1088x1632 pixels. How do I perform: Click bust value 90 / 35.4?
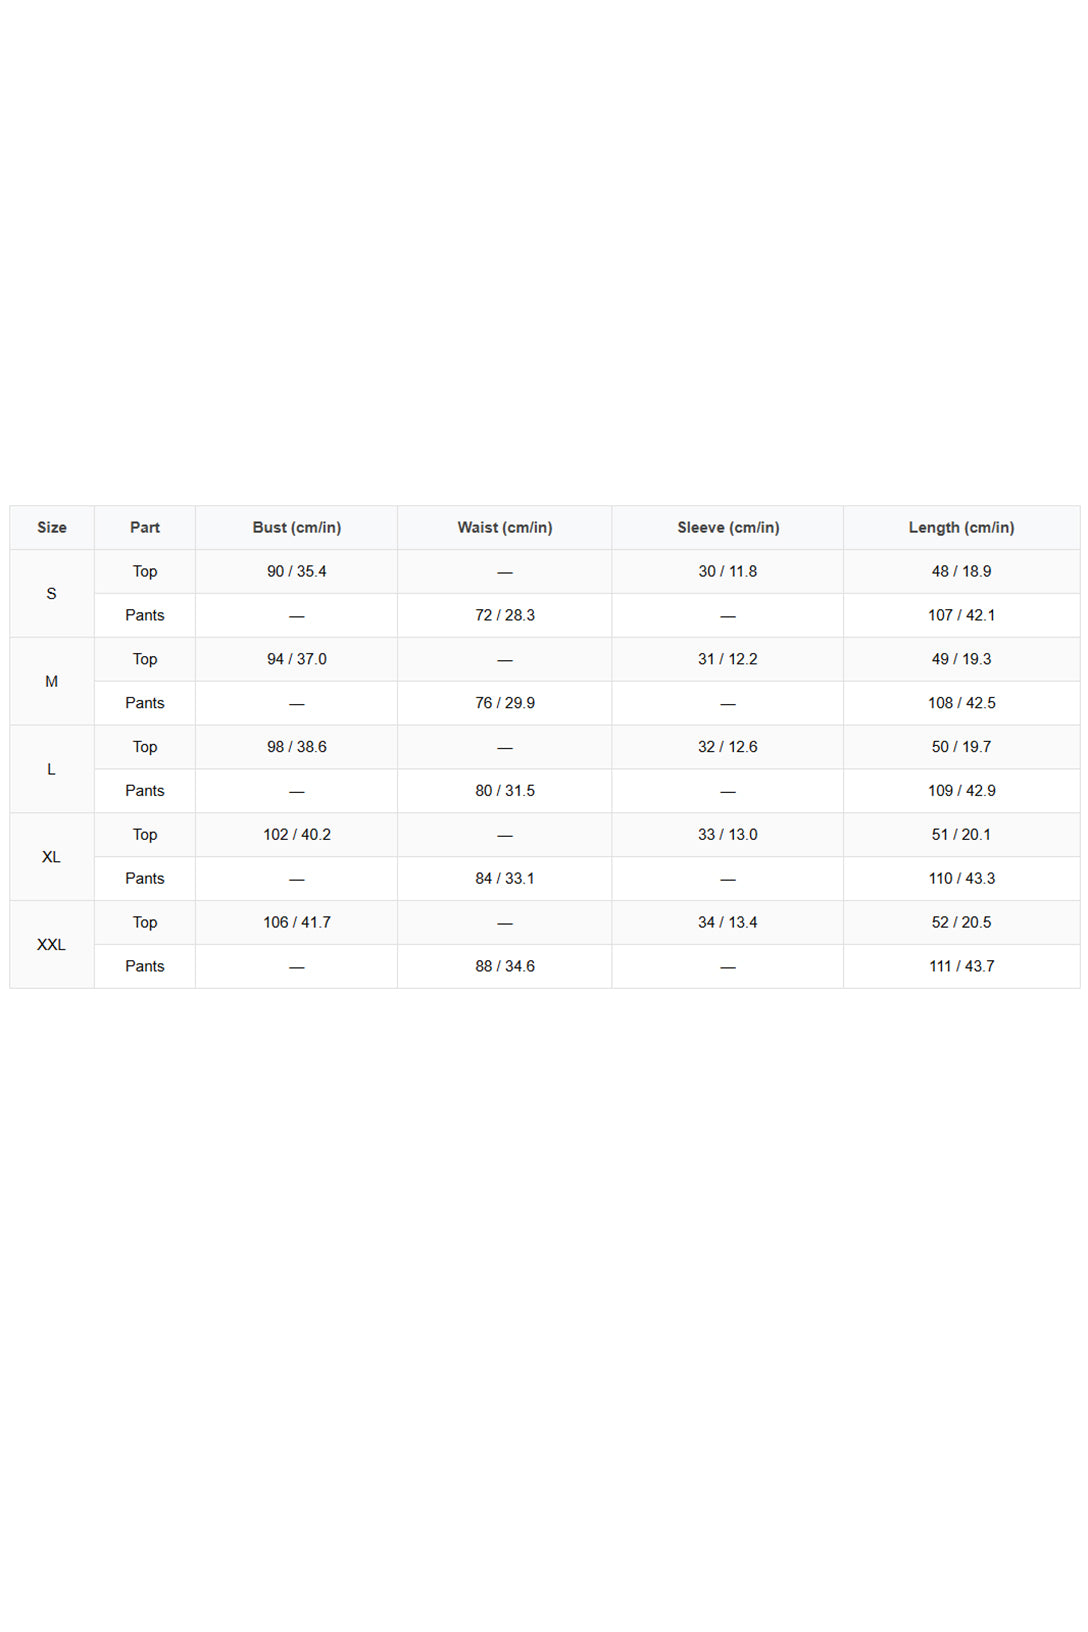[297, 571]
